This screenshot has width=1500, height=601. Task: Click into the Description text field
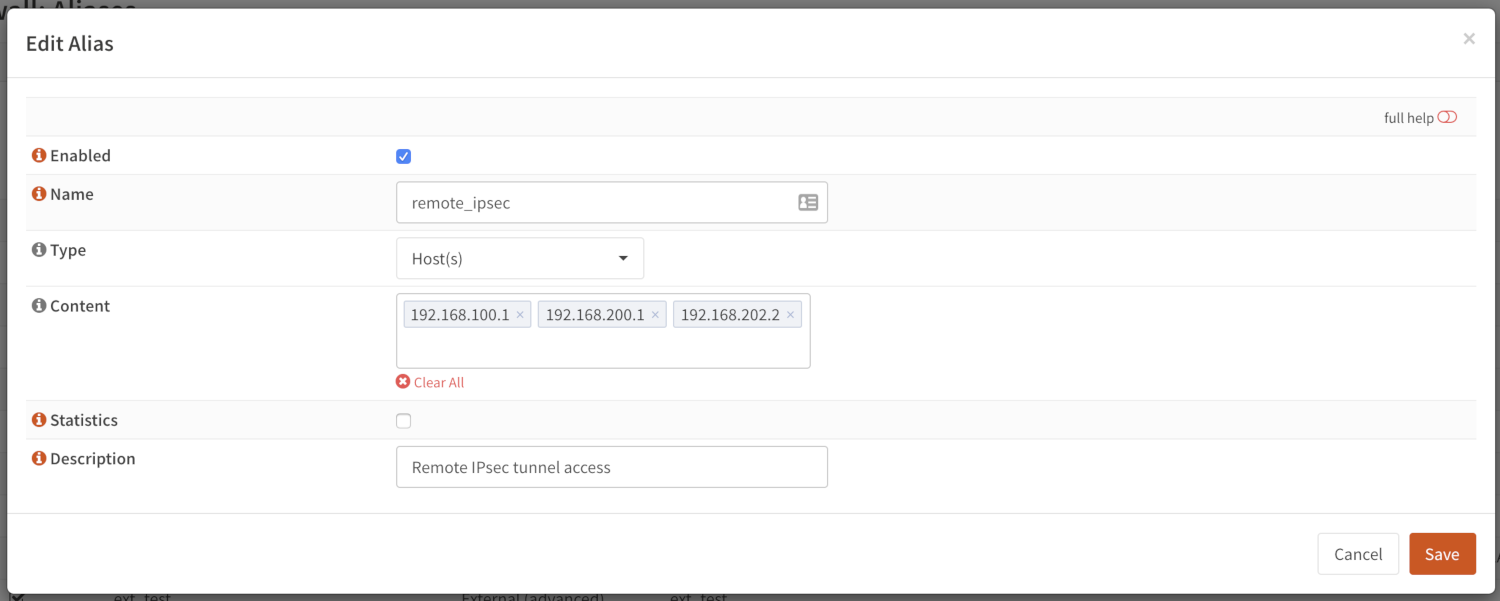click(611, 467)
